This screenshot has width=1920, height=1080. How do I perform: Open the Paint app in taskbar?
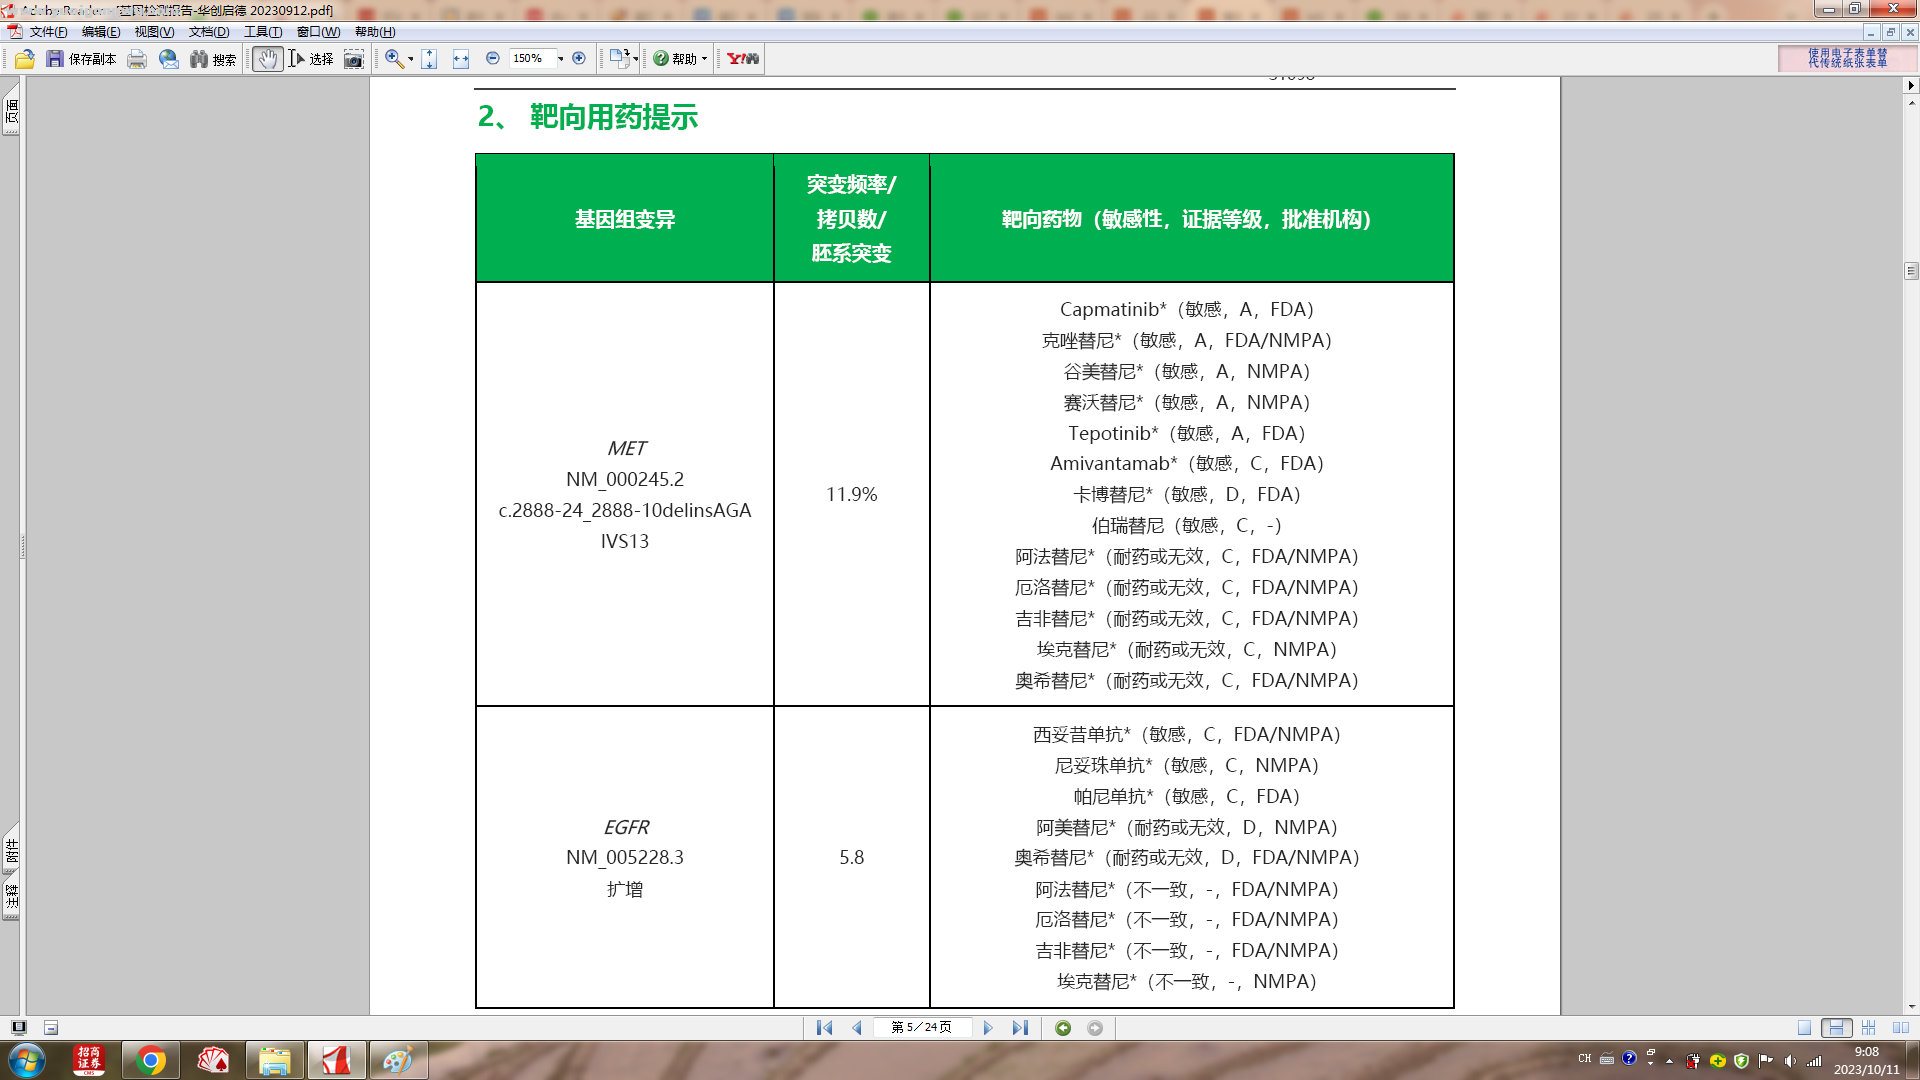coord(399,1060)
